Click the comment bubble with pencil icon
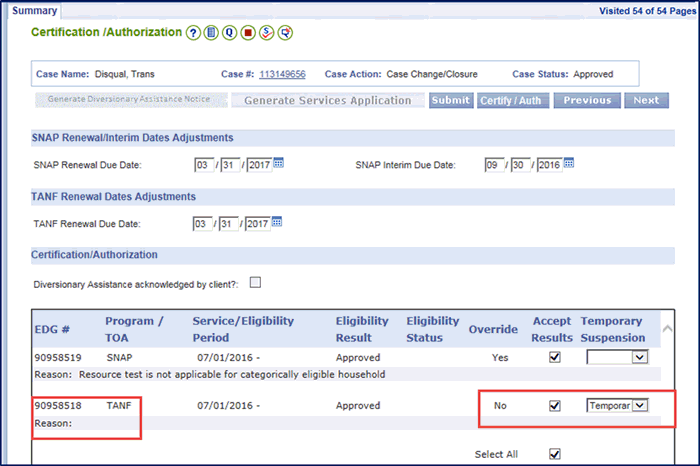The height and width of the screenshot is (466, 700). coord(285,33)
